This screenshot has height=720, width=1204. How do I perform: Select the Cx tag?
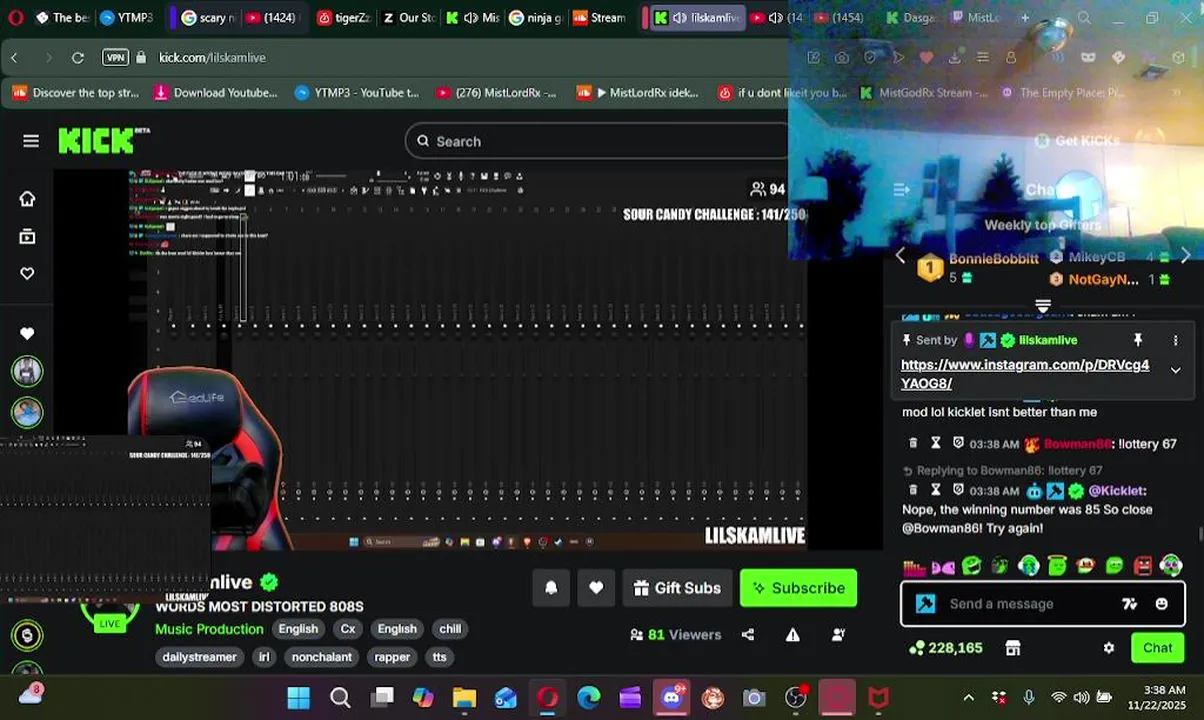point(348,629)
